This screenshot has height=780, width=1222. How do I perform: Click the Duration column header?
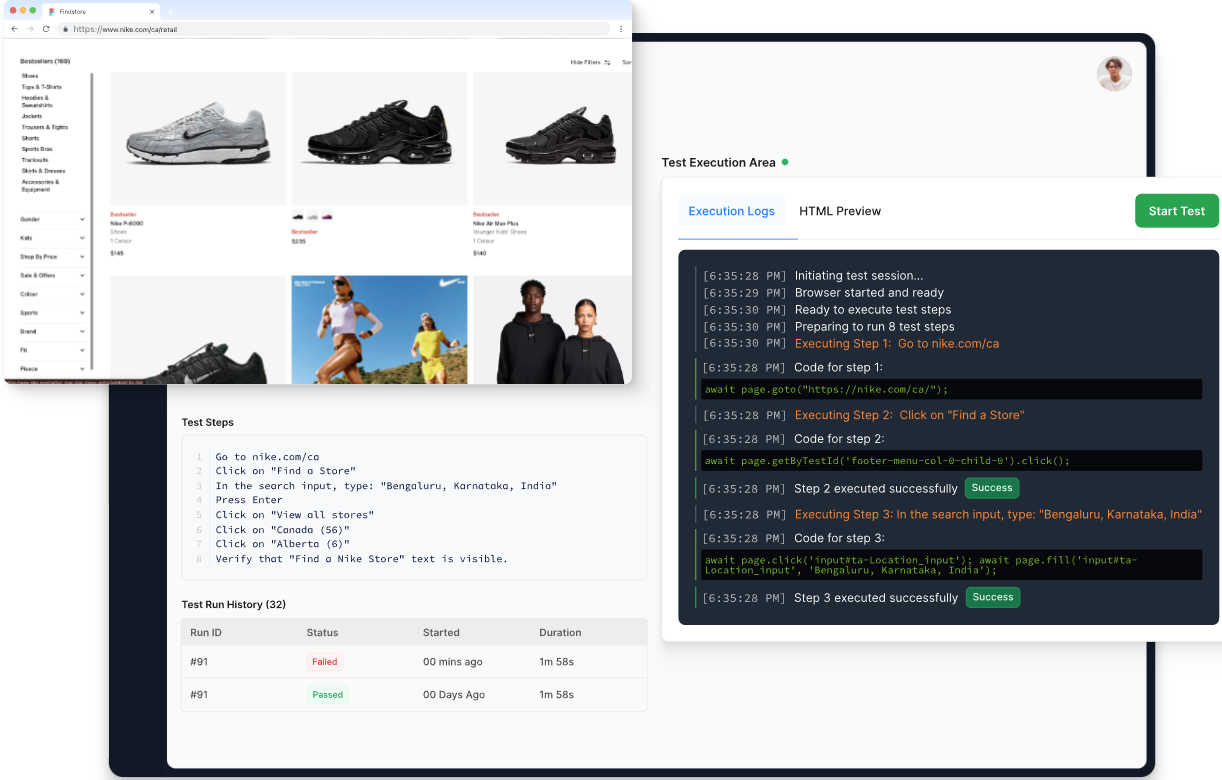coord(560,632)
